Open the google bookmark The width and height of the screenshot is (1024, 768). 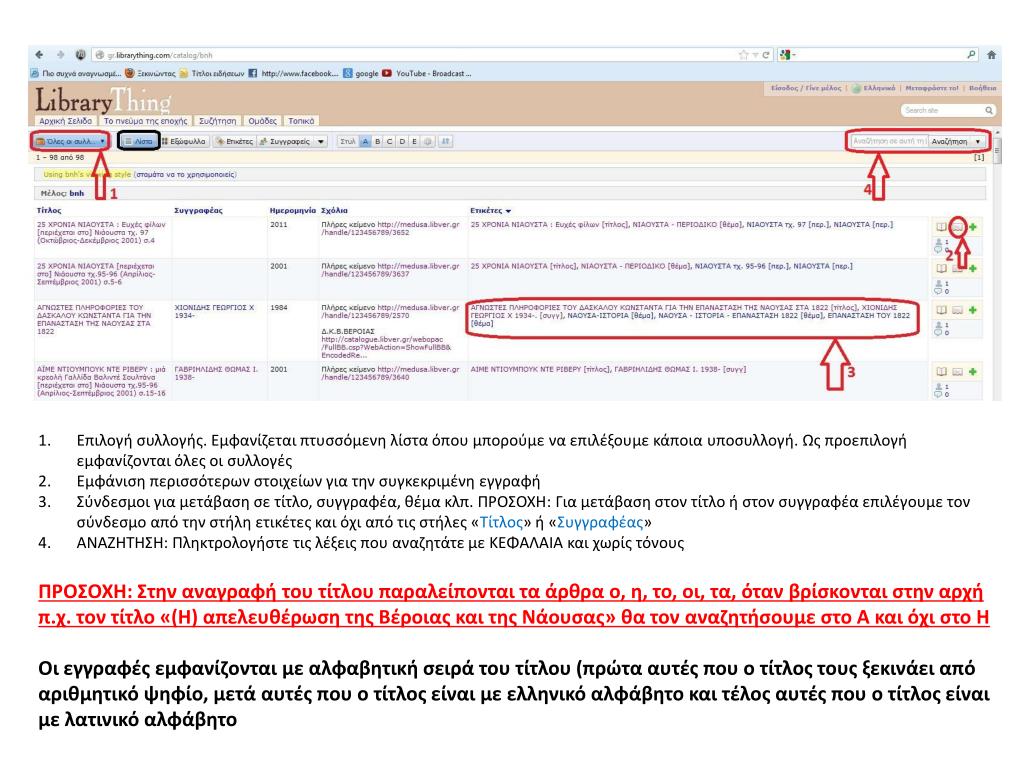pyautogui.click(x=361, y=73)
